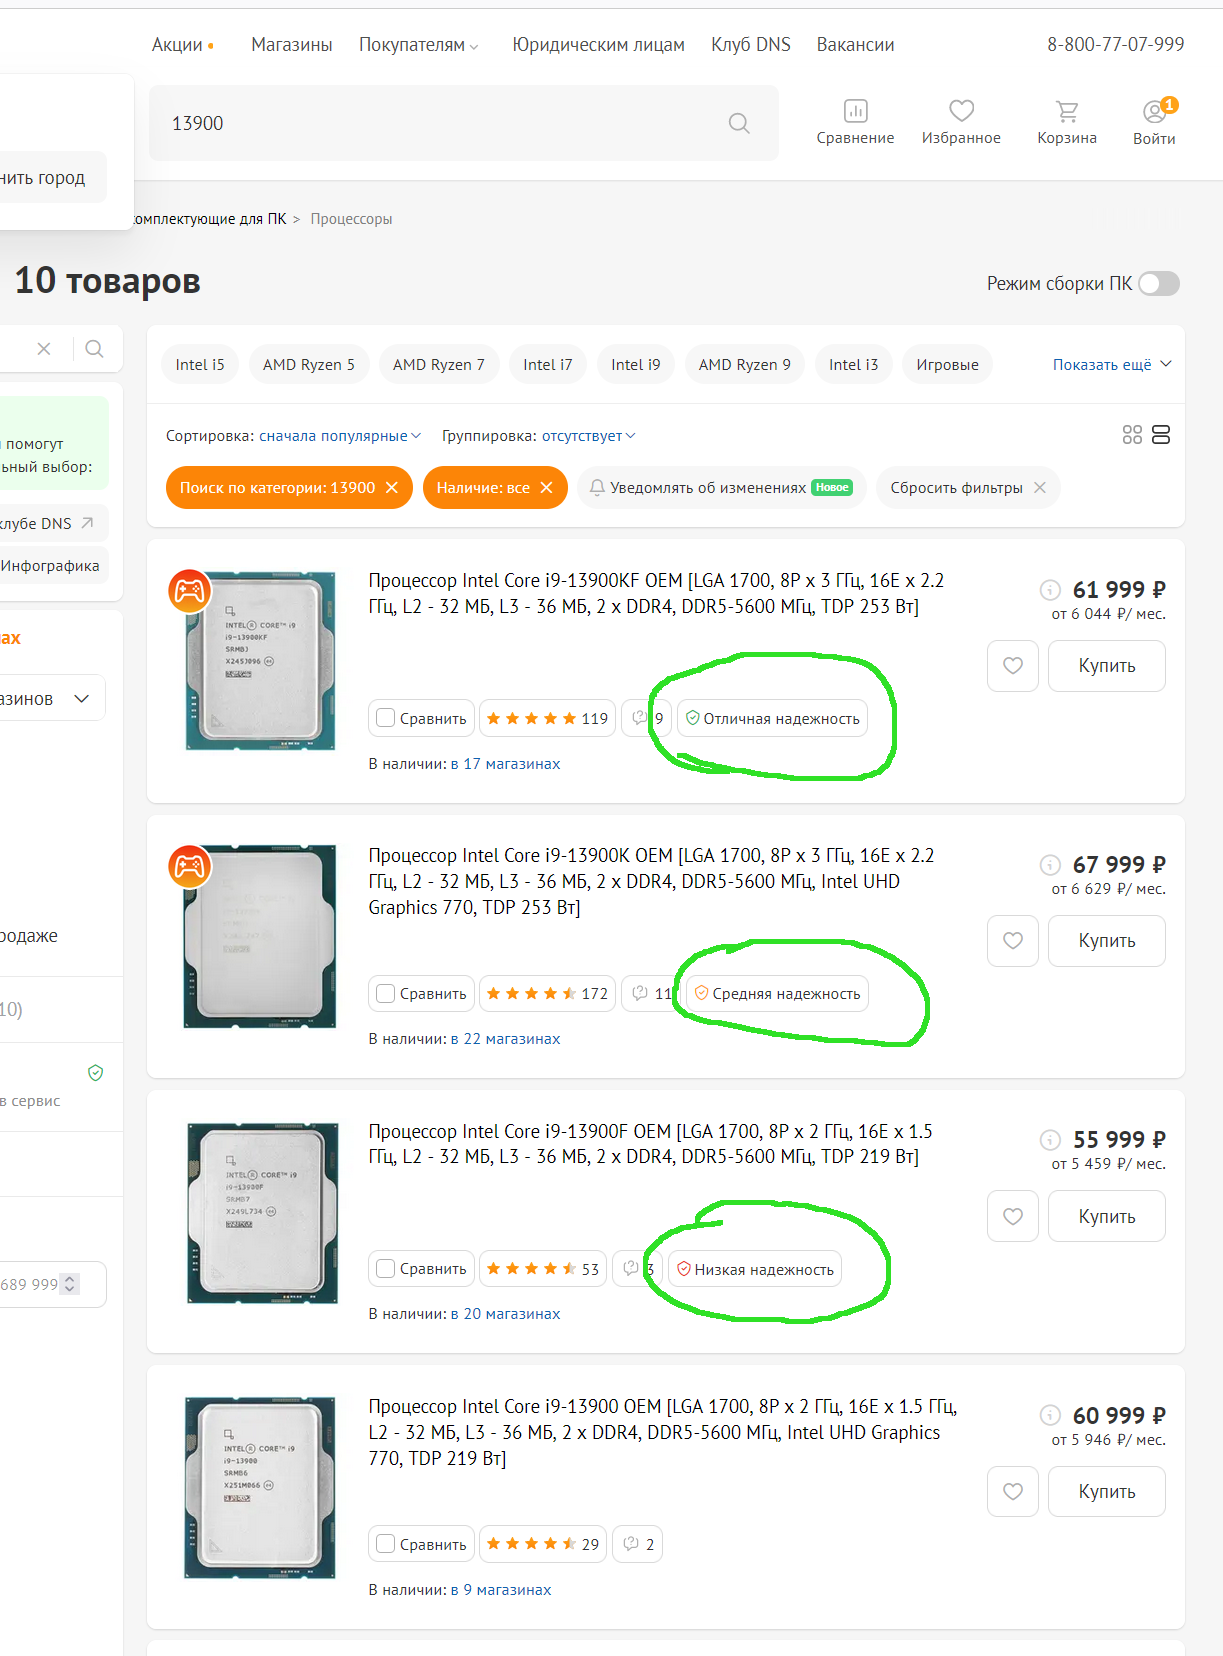The height and width of the screenshot is (1656, 1223).
Task: Open sort dropdown 'сначала популярные'
Action: tap(340, 435)
